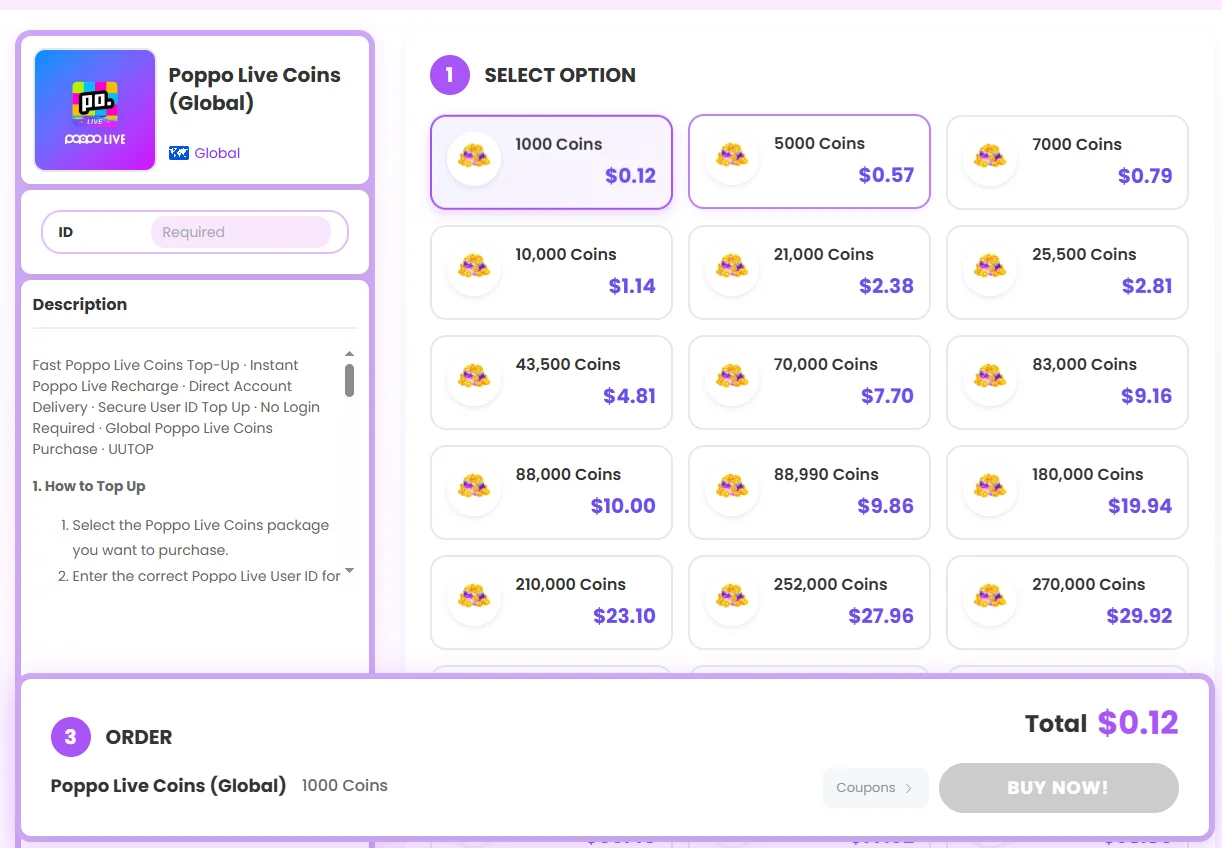Click the Global region flag icon
1222x848 pixels.
[179, 153]
